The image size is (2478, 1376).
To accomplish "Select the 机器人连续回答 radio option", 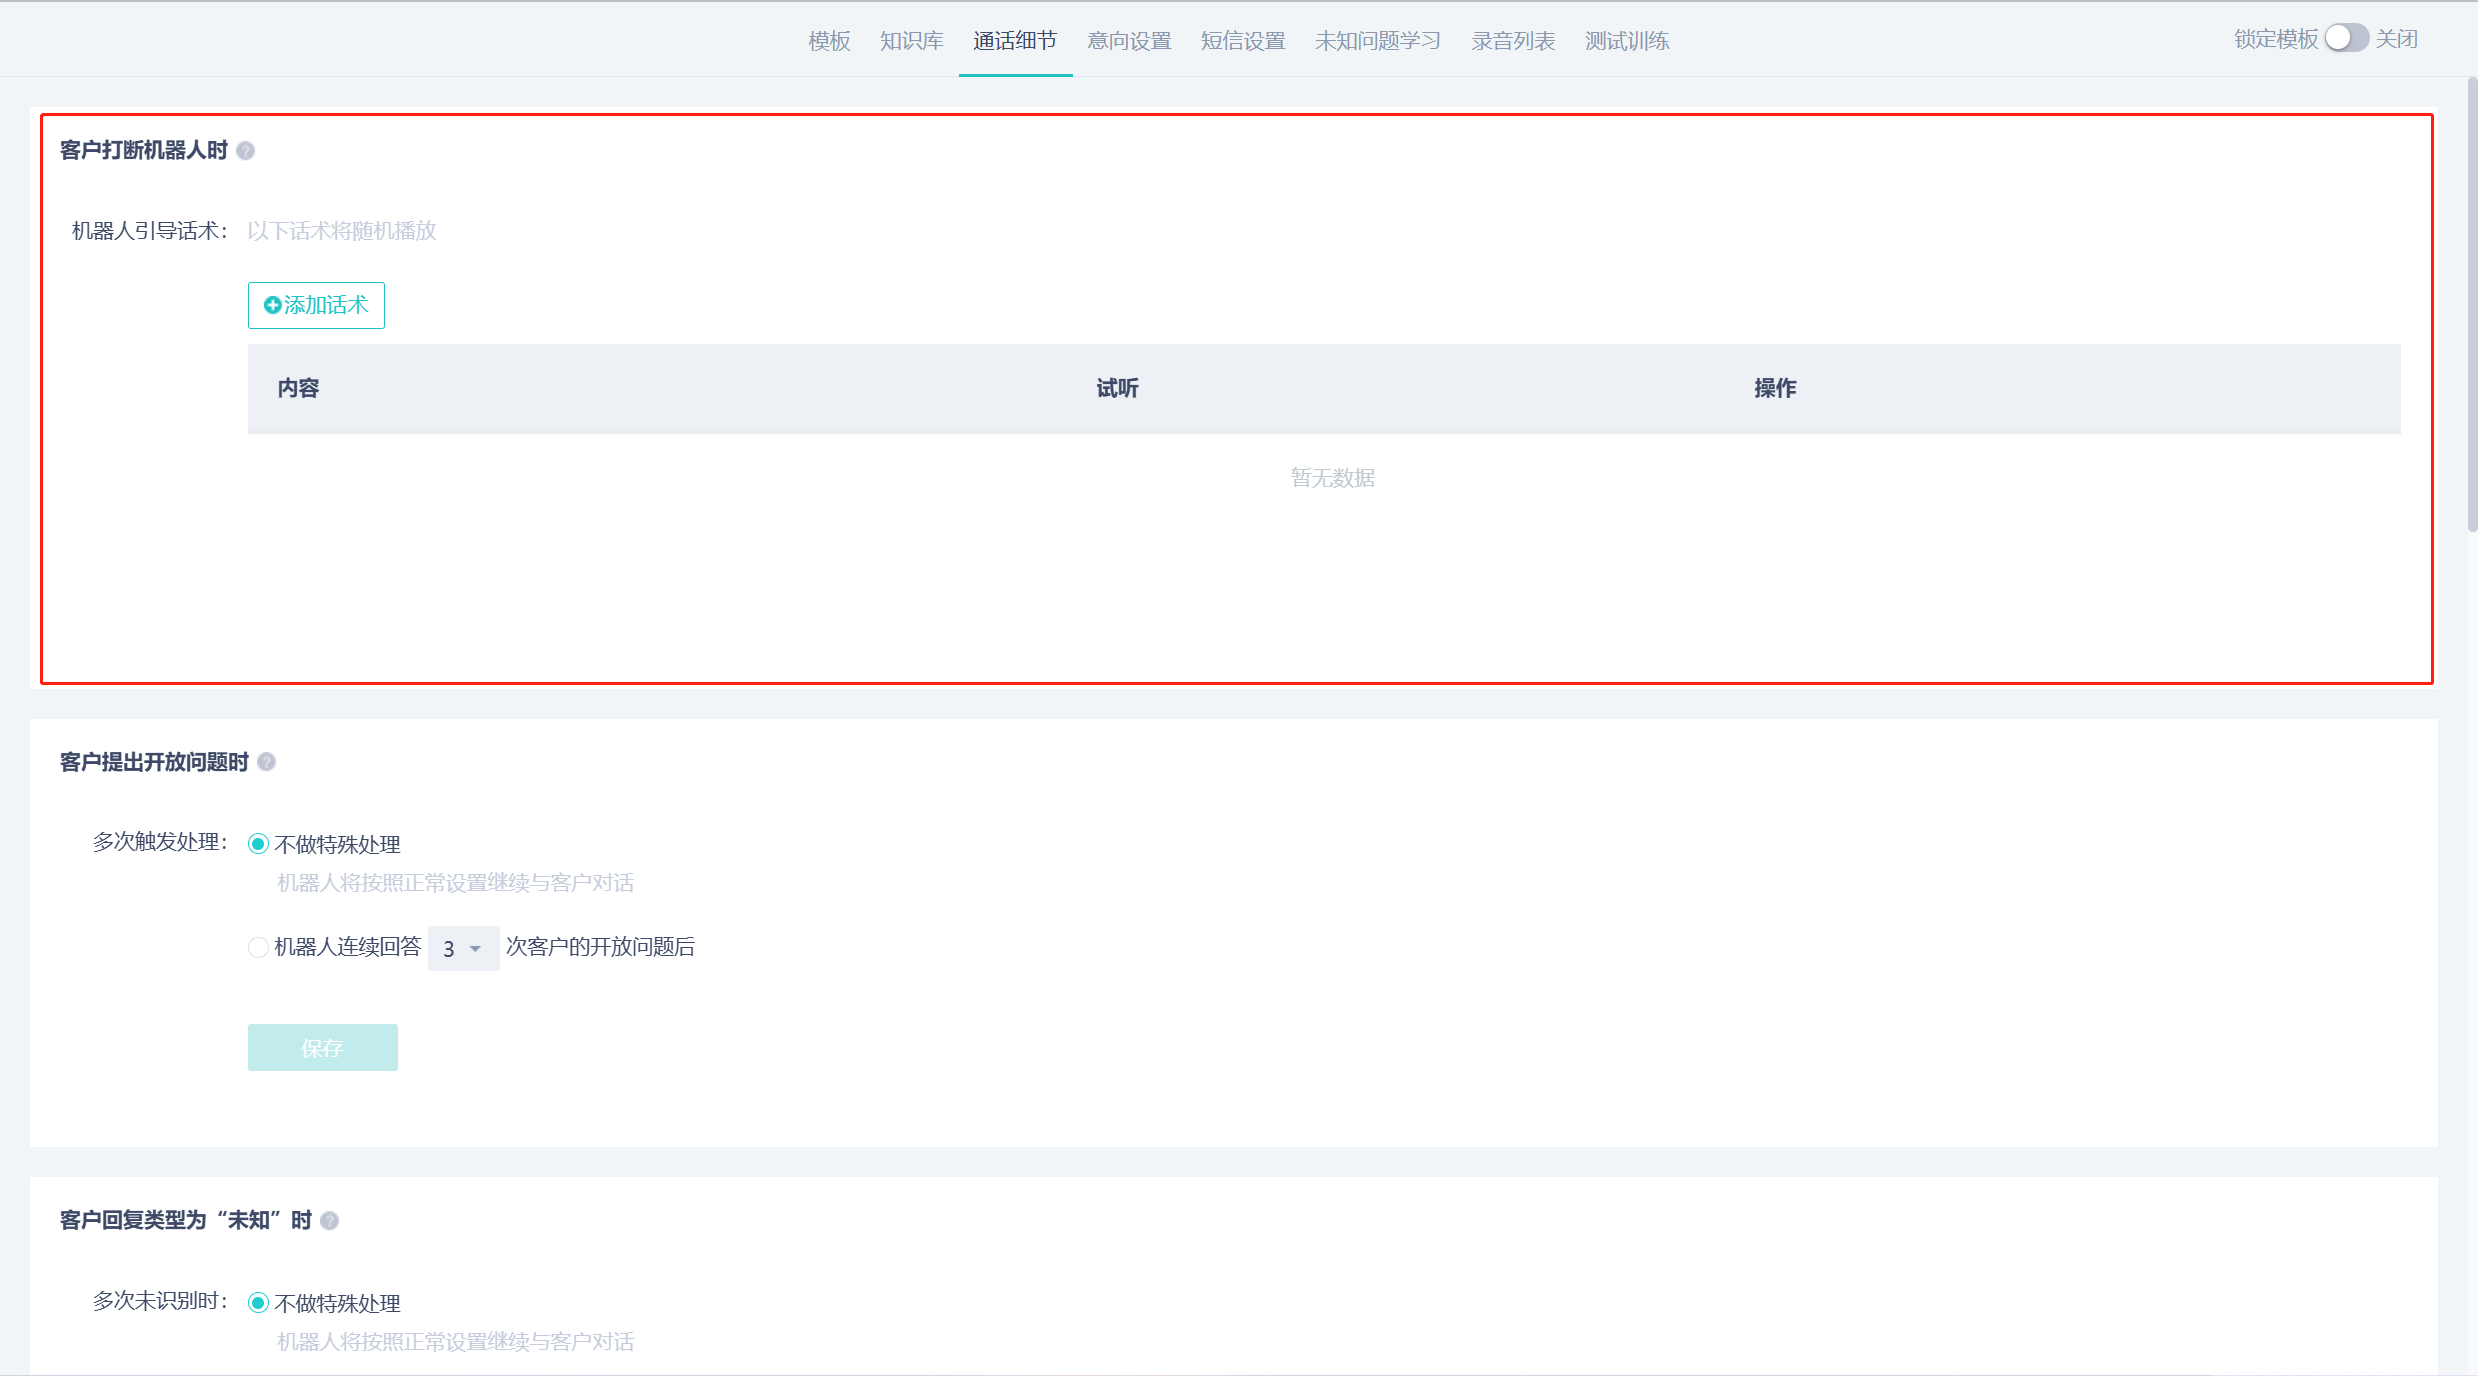I will 258,947.
